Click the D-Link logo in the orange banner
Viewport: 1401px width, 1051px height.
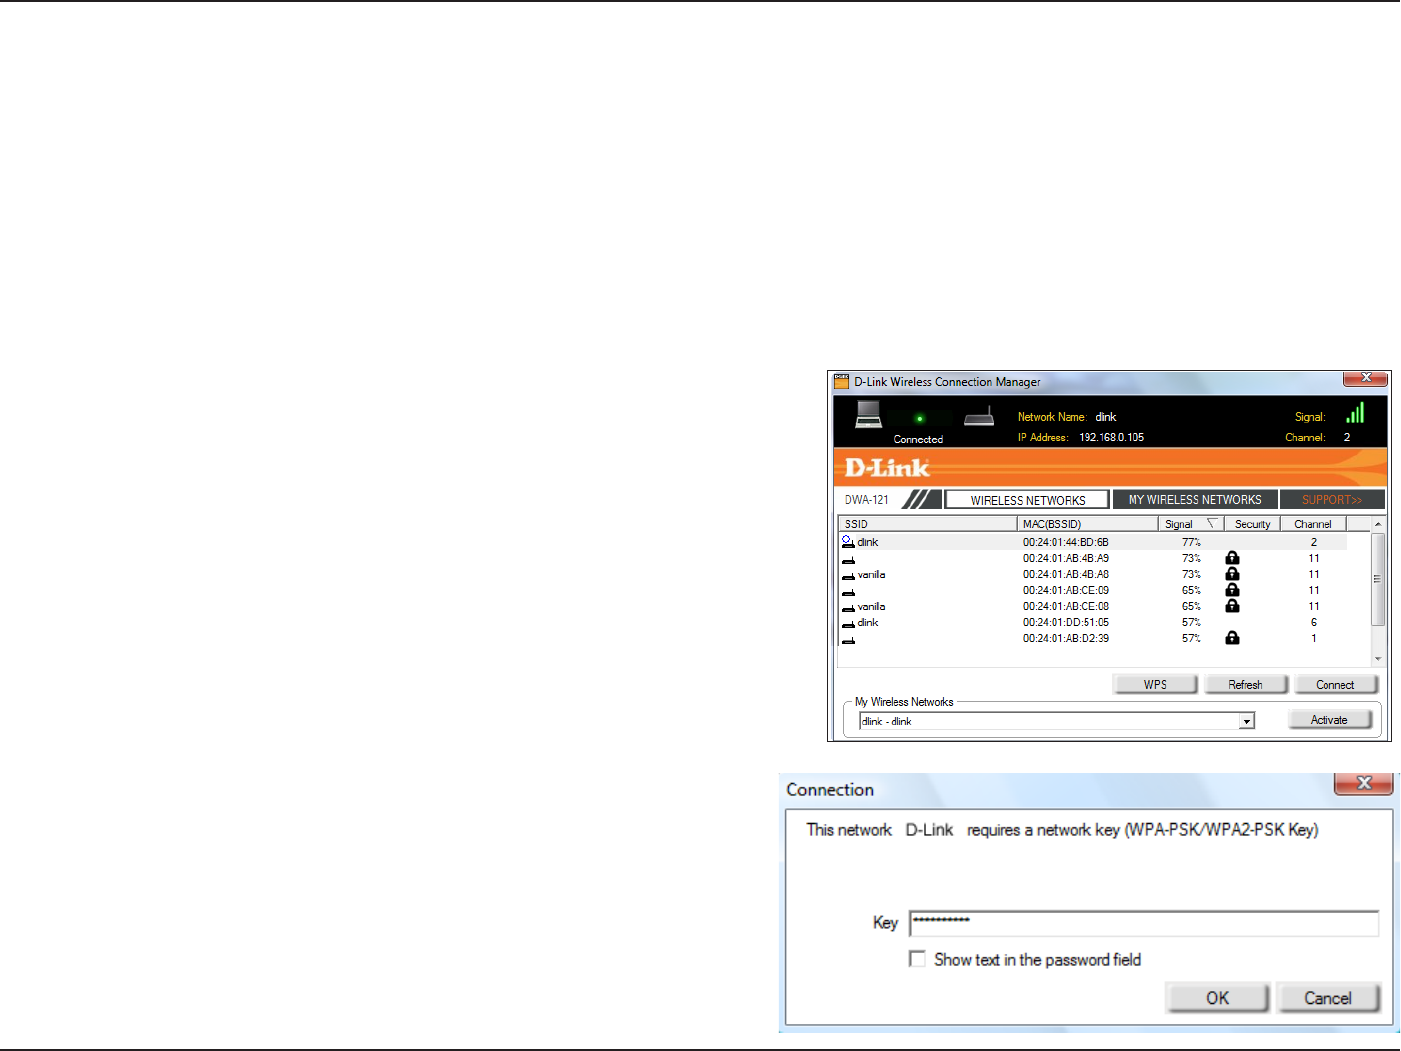(x=887, y=468)
